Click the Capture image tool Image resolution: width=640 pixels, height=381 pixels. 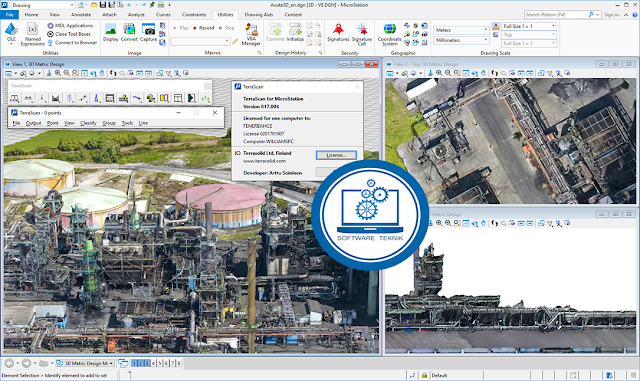[x=148, y=33]
